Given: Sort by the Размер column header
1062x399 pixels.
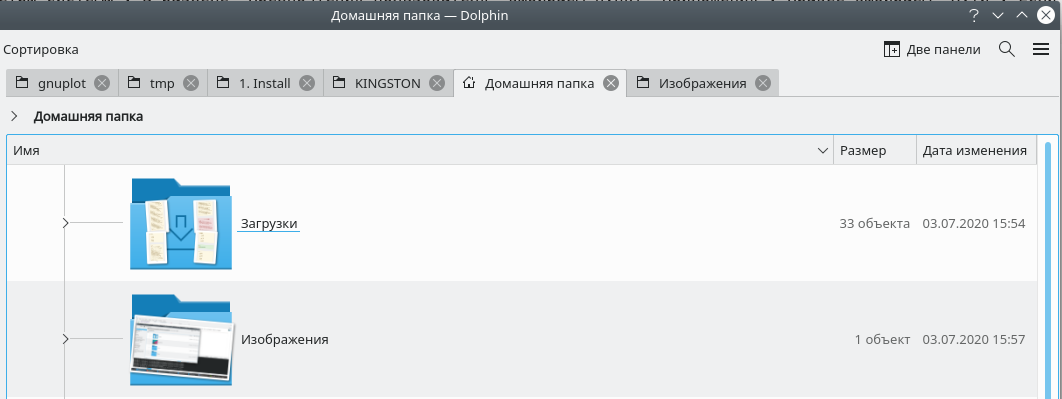Looking at the screenshot, I should 875,150.
